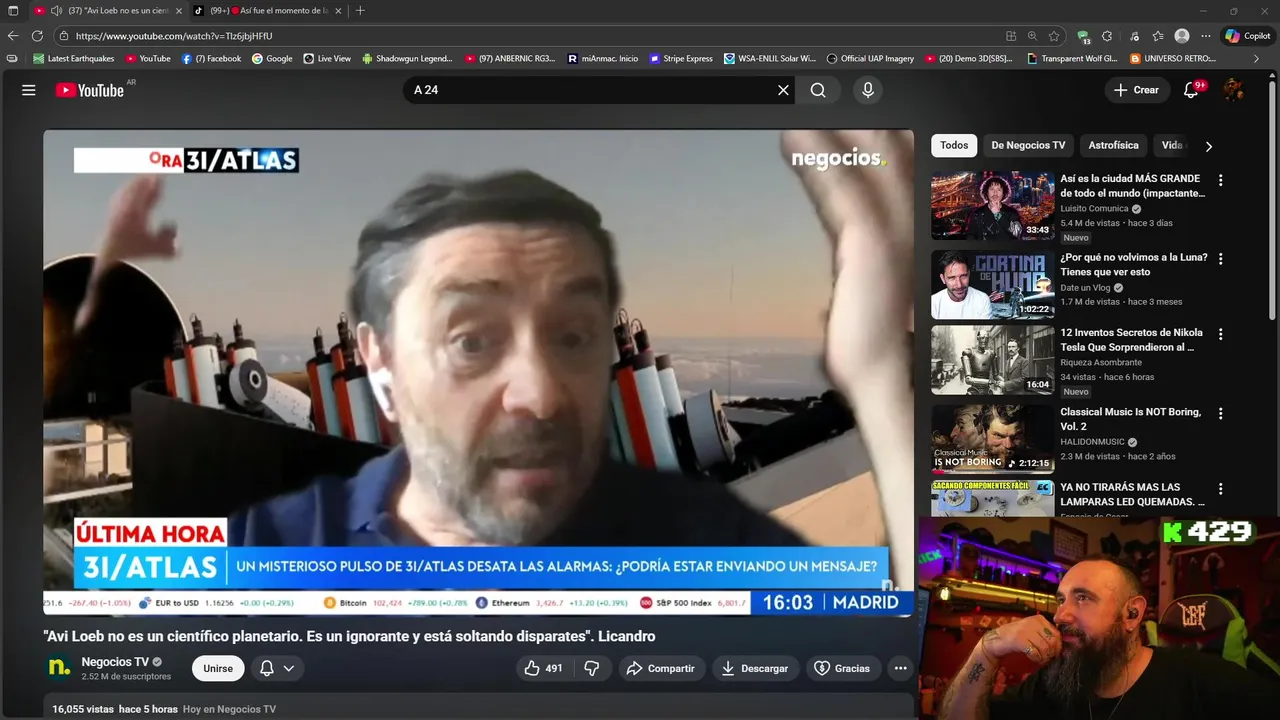Viewport: 1280px width, 720px height.
Task: Show more bookmarks overflow arrow
Action: 1257,59
